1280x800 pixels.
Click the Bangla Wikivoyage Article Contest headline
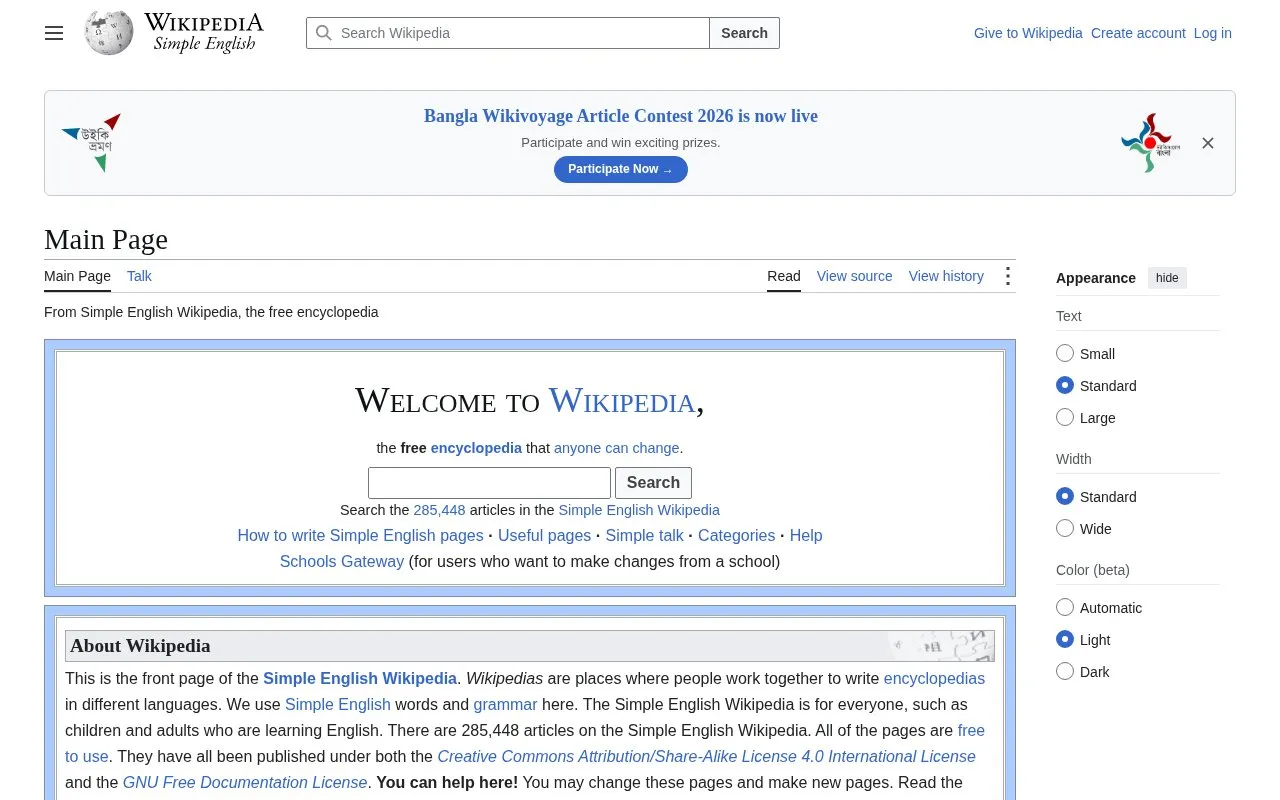pyautogui.click(x=621, y=116)
